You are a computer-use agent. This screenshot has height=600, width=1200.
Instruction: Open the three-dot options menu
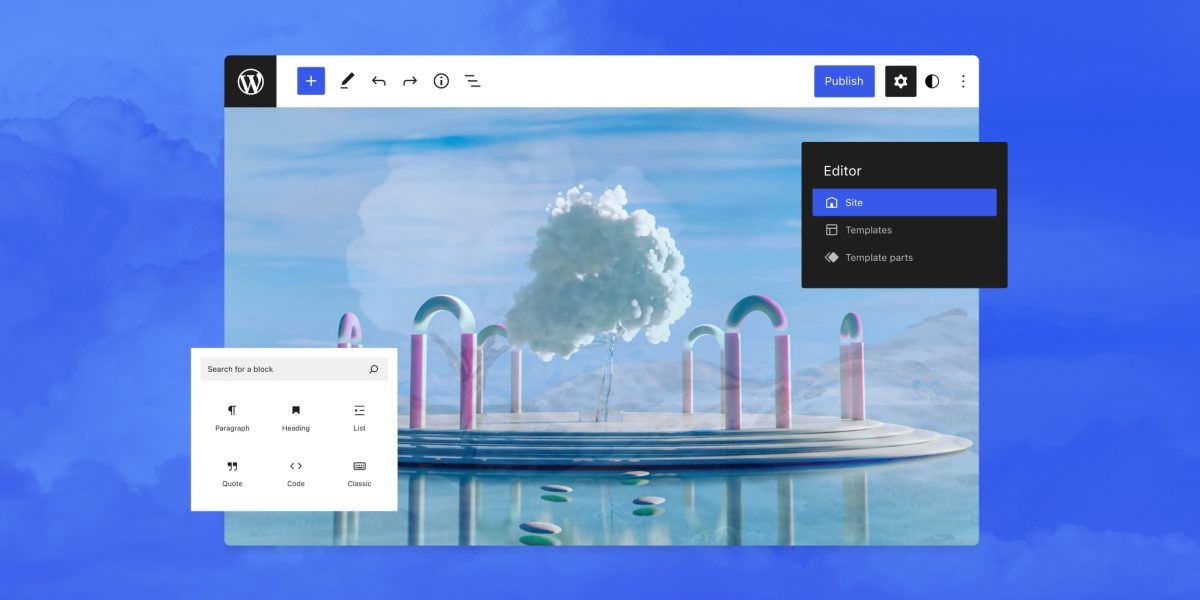point(963,81)
